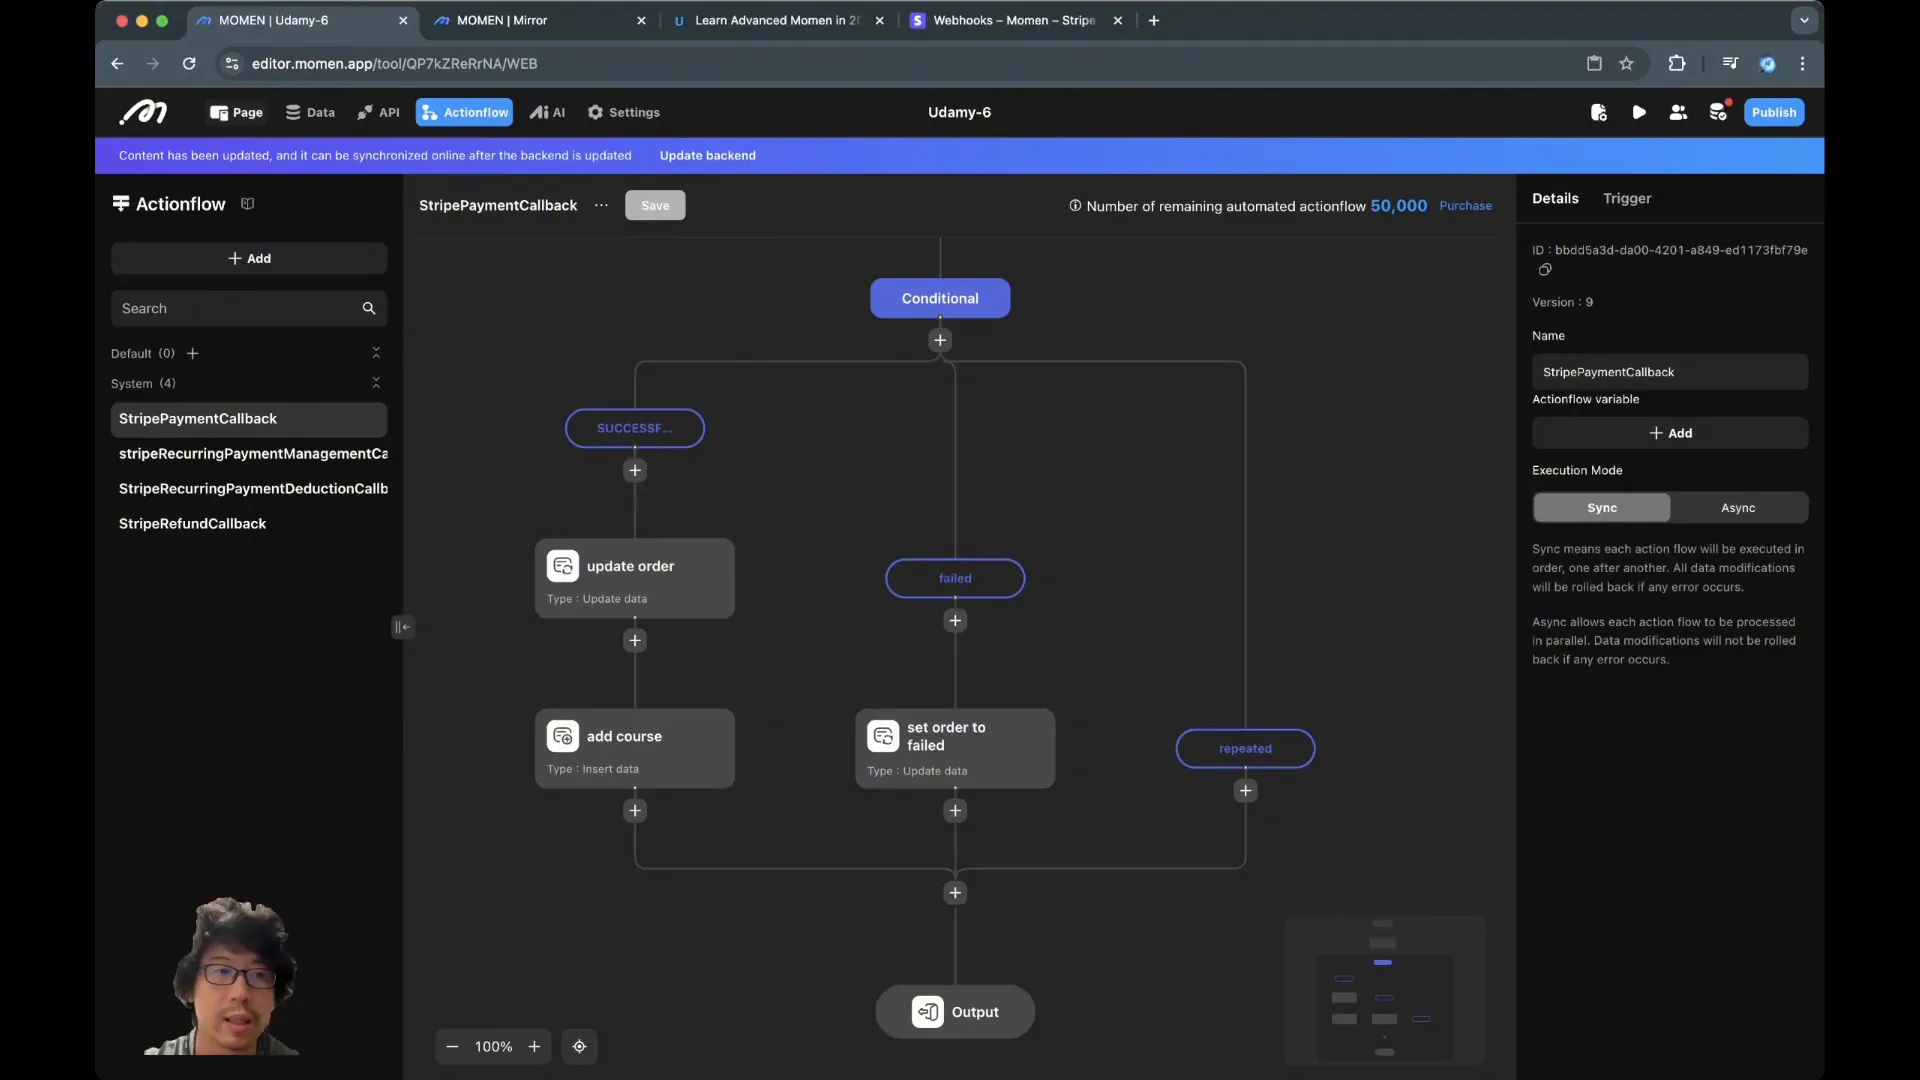
Task: Select the SUCCESSF... branch
Action: (635, 429)
